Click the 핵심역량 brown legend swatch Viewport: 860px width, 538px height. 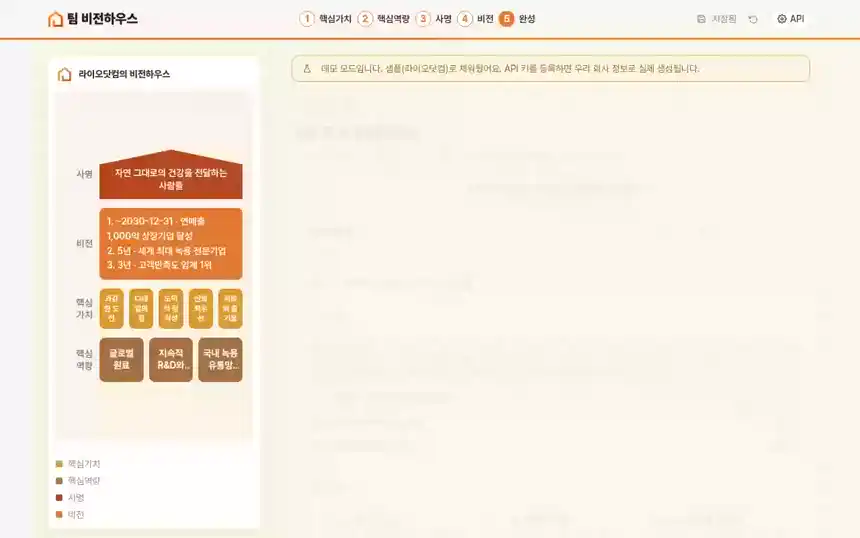59,481
